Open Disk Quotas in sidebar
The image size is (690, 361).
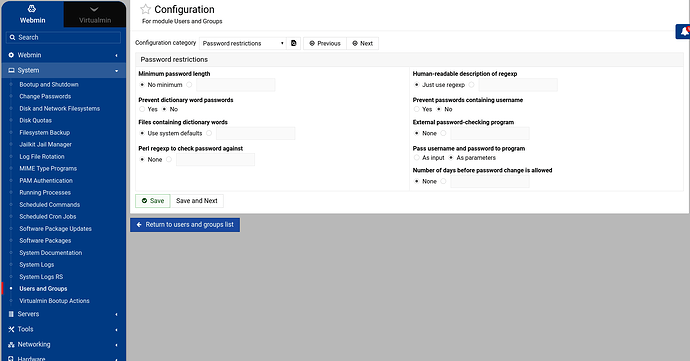pos(35,120)
